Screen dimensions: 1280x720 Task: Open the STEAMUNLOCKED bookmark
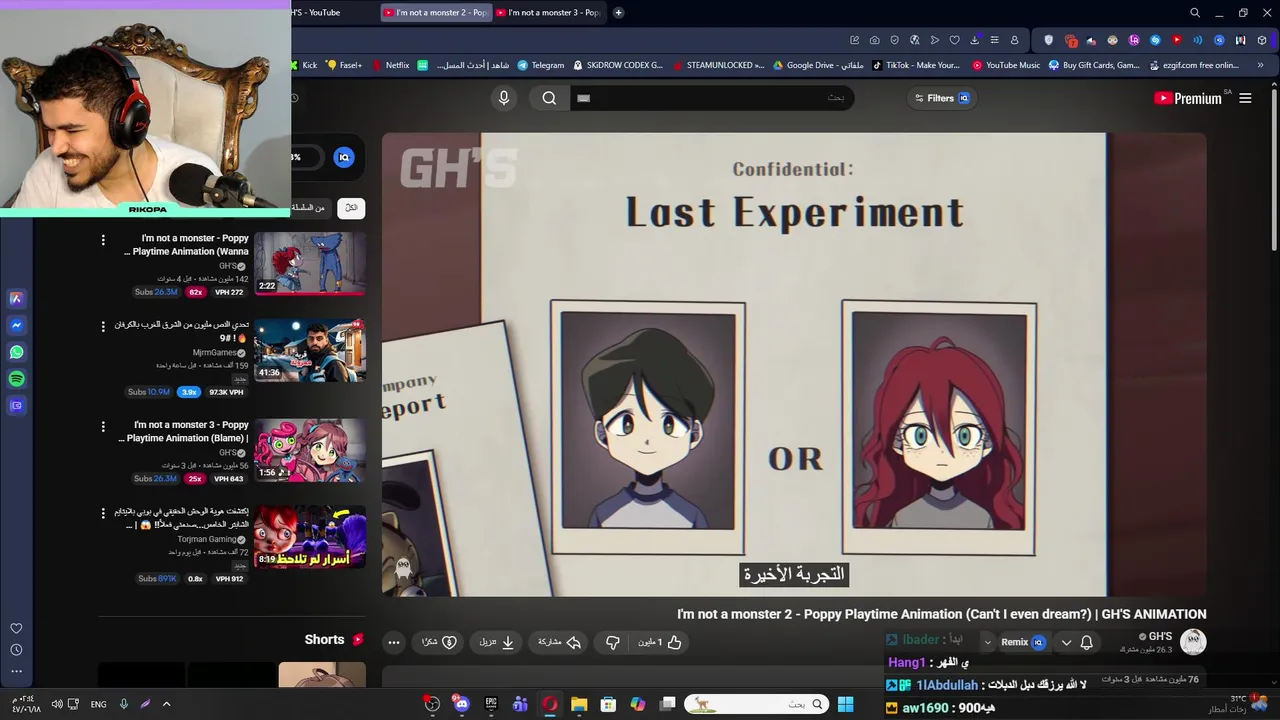point(720,65)
